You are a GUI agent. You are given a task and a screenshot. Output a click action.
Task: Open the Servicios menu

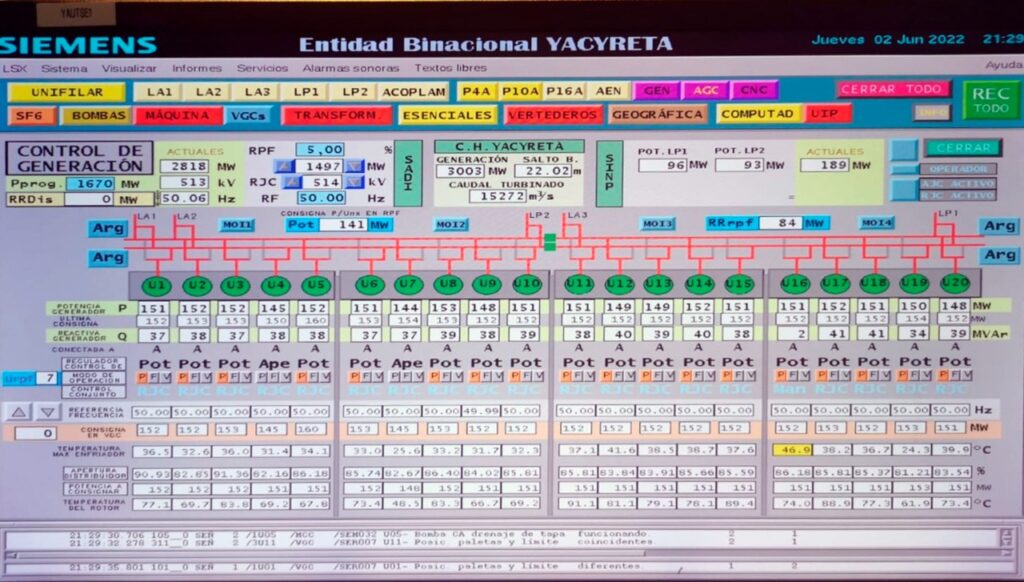click(262, 68)
